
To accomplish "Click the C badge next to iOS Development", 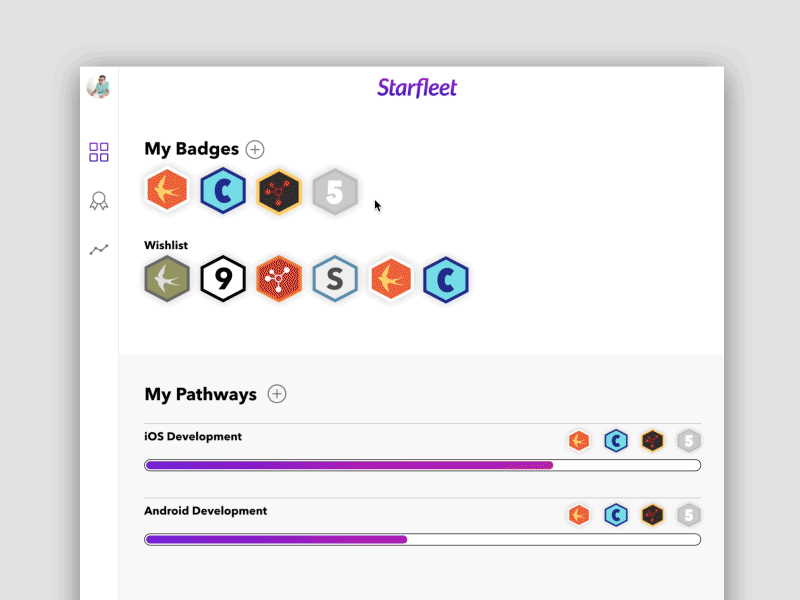I will [617, 440].
